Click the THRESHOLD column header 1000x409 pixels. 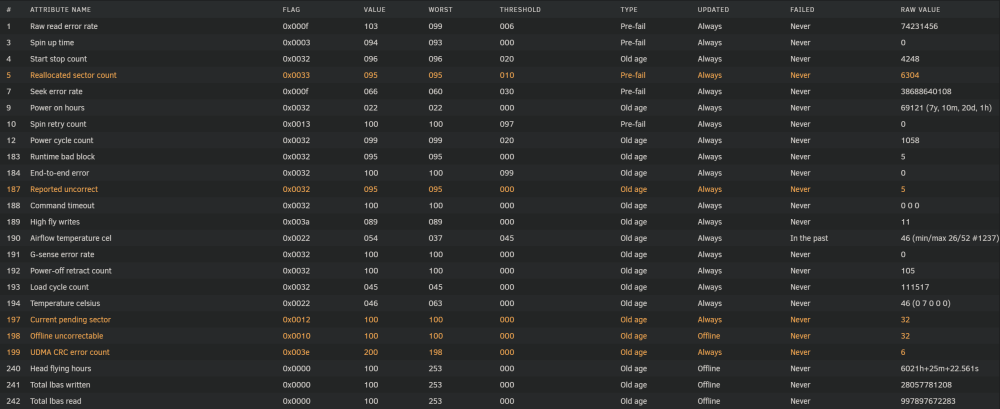[x=520, y=10]
